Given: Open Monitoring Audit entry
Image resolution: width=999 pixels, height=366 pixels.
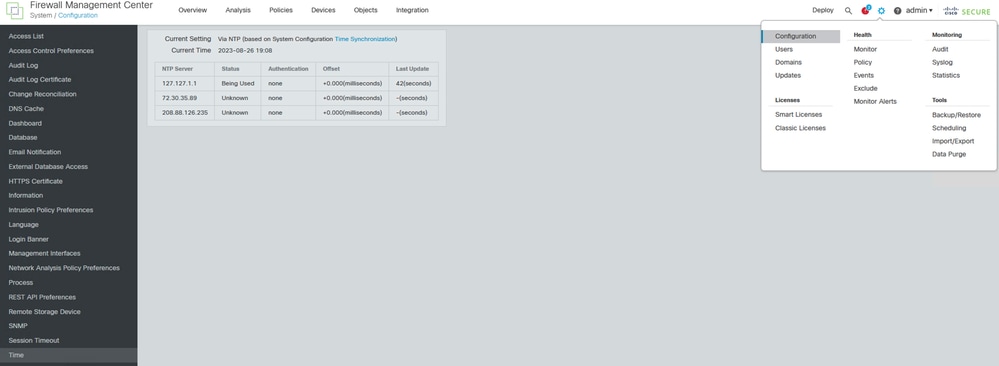Looking at the screenshot, I should (940, 49).
